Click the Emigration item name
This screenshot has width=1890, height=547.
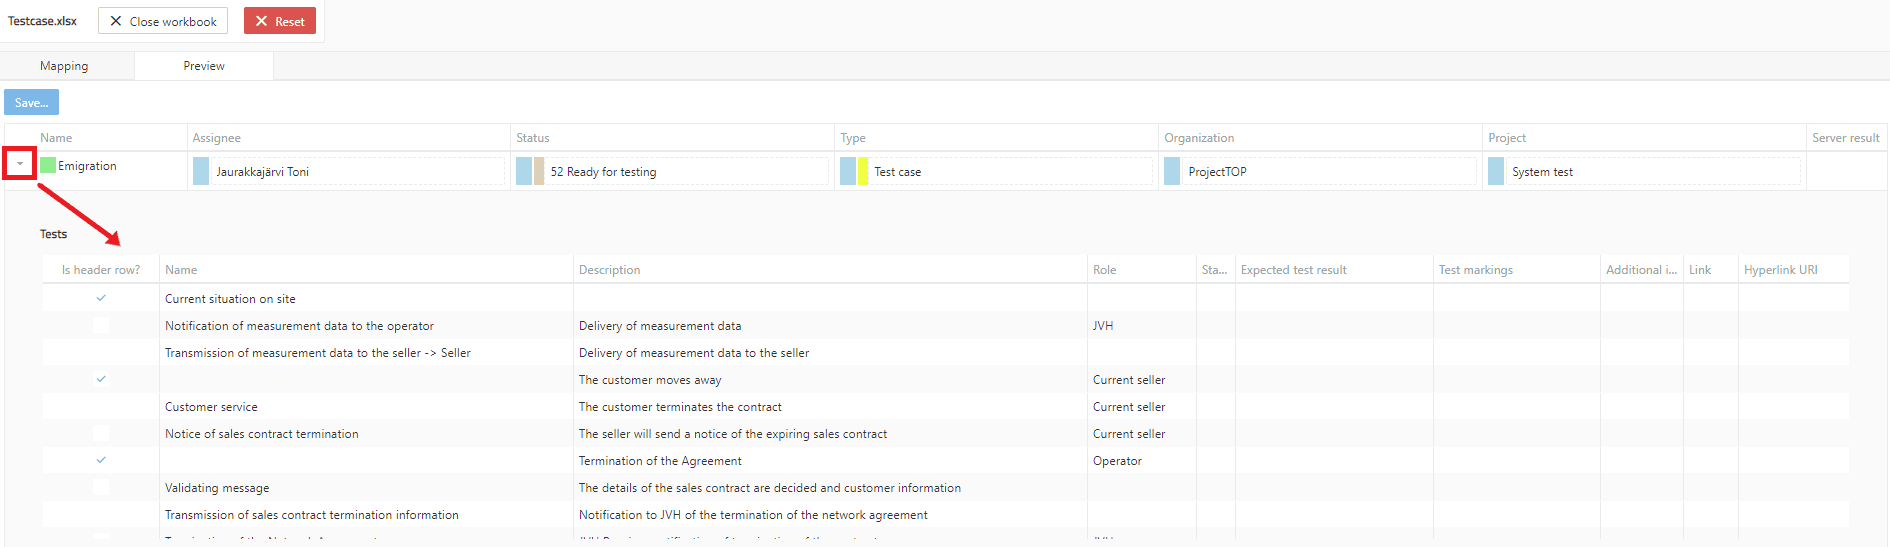[87, 166]
